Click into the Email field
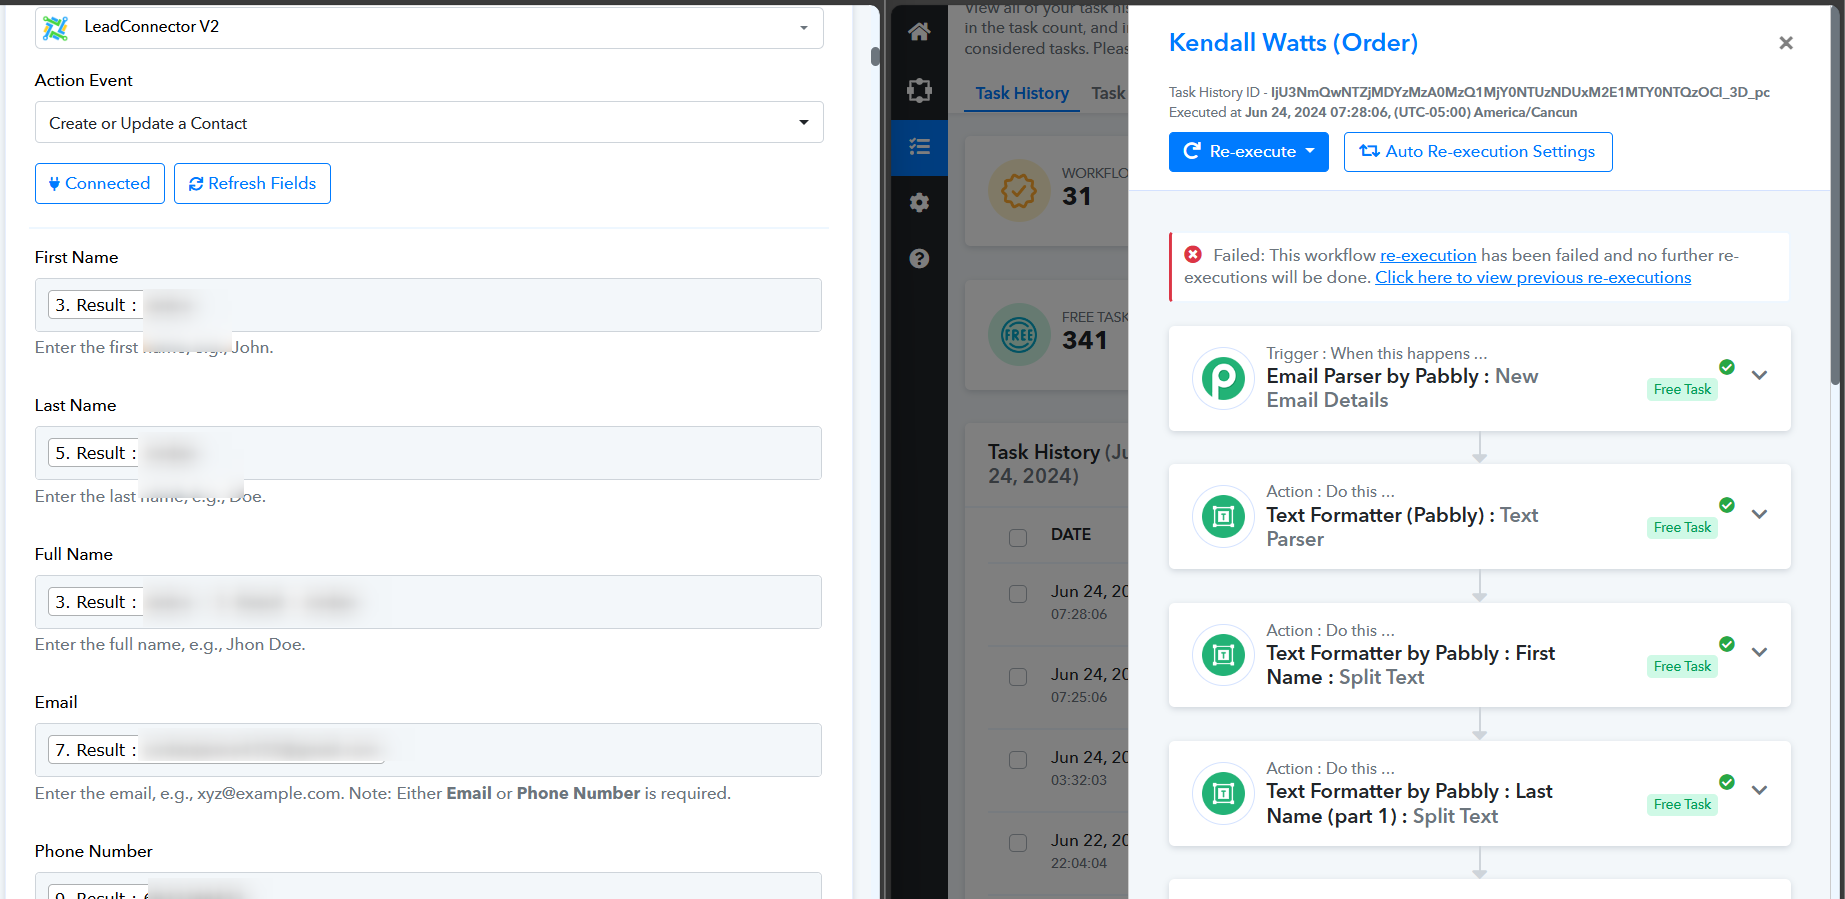Image resolution: width=1845 pixels, height=899 pixels. [428, 750]
